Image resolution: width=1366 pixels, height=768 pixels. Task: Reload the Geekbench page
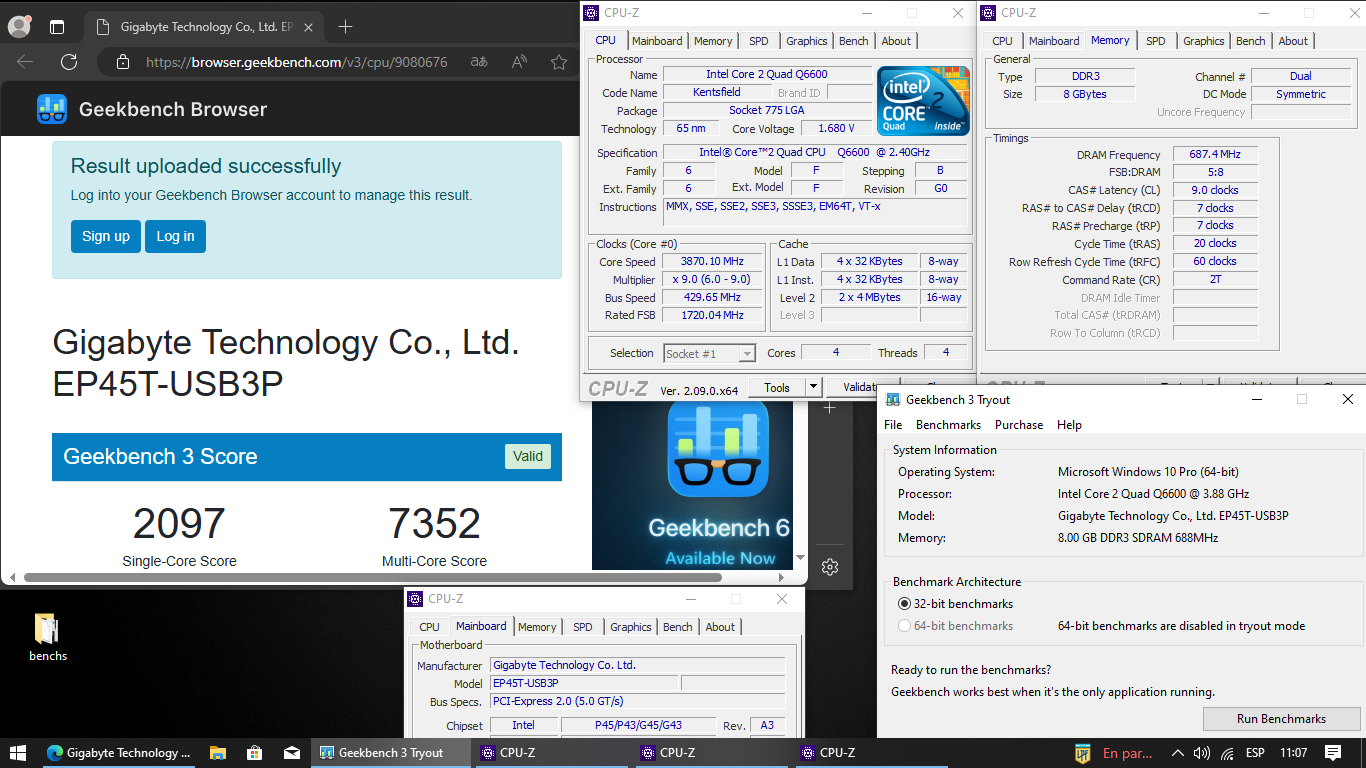pos(69,62)
